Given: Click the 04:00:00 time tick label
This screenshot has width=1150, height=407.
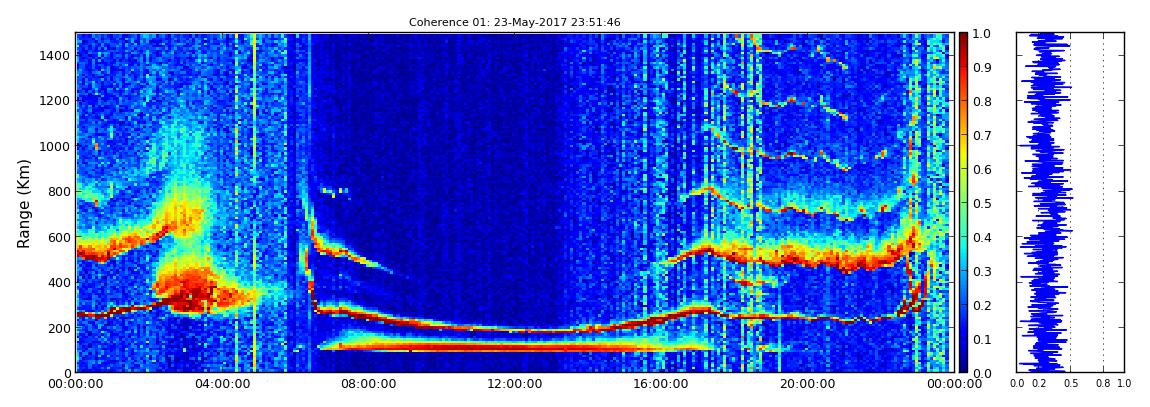Looking at the screenshot, I should (221, 384).
